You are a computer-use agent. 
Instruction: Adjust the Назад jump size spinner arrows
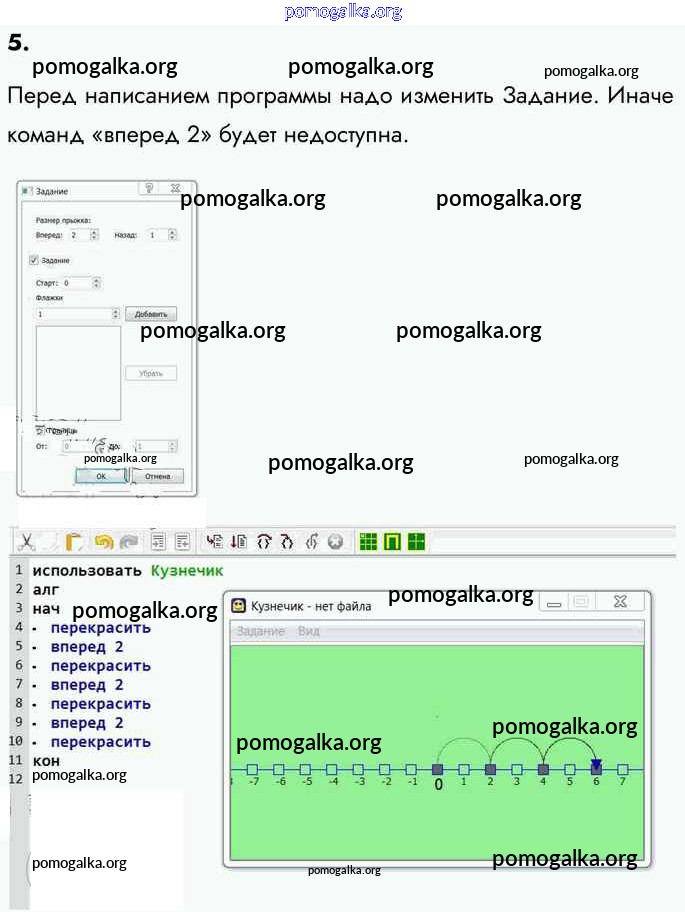172,235
